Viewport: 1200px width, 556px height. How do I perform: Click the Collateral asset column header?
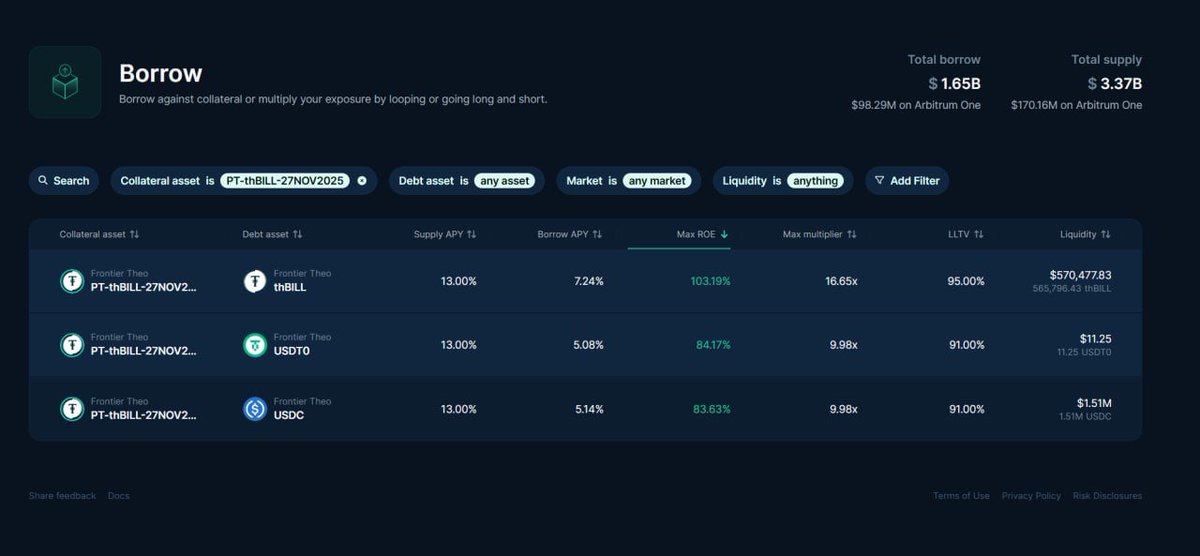[x=99, y=234]
